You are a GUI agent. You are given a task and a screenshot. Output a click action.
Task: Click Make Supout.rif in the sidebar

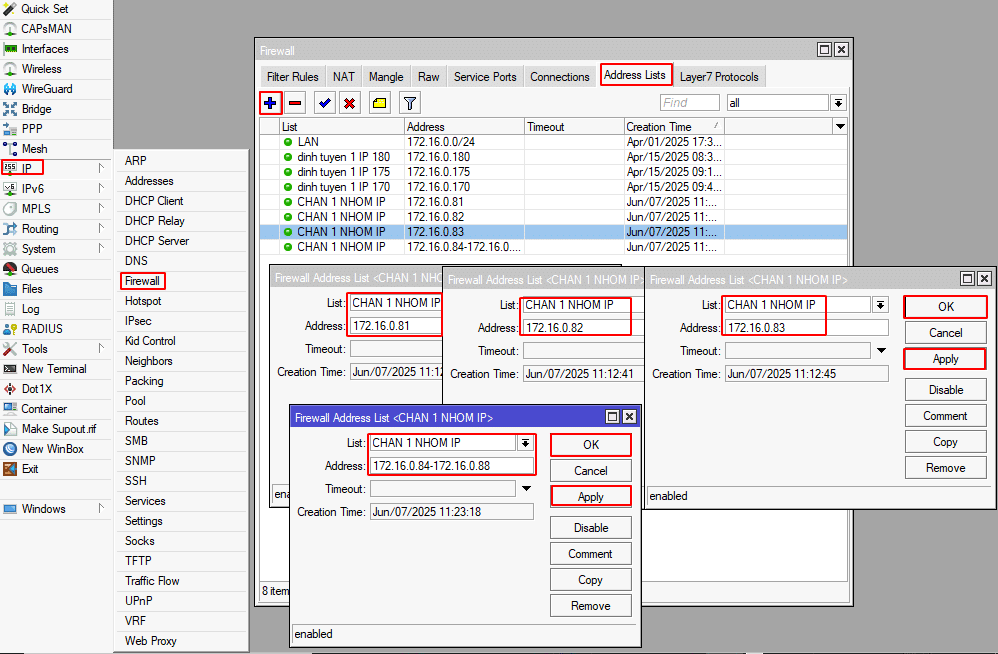pyautogui.click(x=56, y=429)
